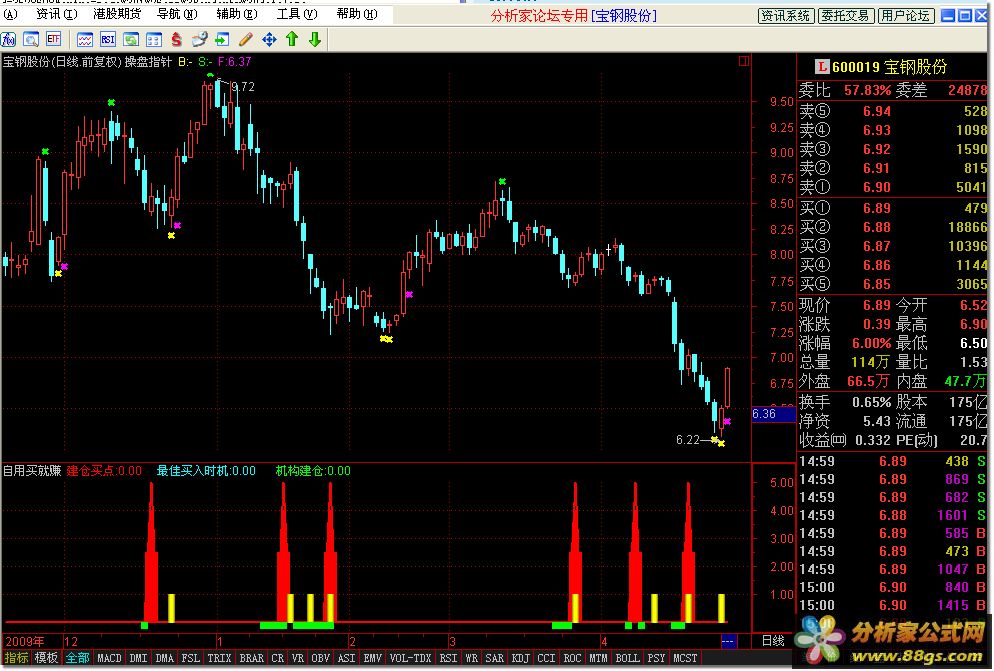994x671 pixels.
Task: Click the multi-window grid toolbar icon
Action: pyautogui.click(x=153, y=40)
